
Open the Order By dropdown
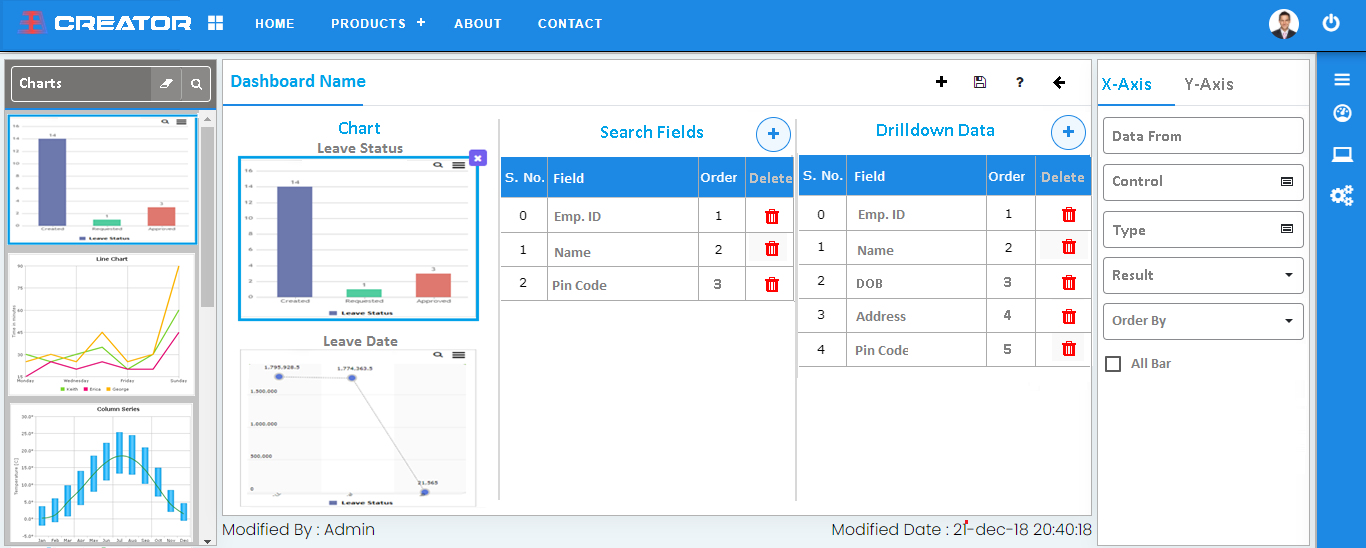click(x=1203, y=321)
